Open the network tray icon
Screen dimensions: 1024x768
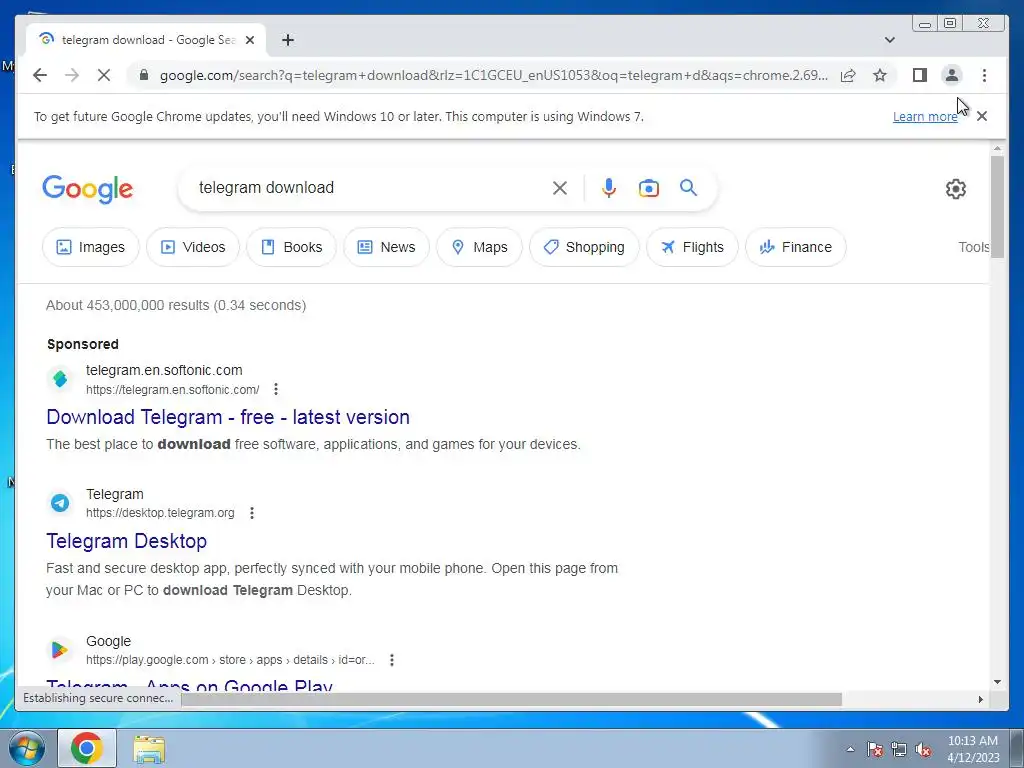(899, 749)
